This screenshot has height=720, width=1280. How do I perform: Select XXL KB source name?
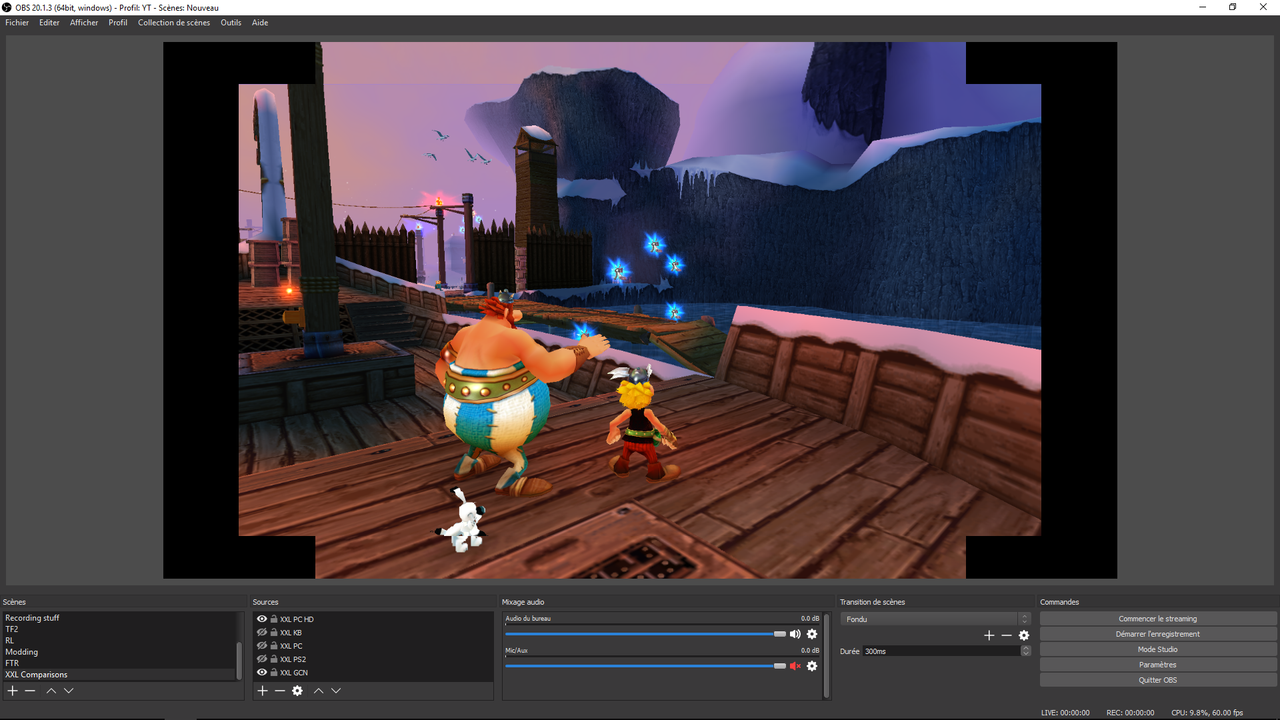click(291, 632)
